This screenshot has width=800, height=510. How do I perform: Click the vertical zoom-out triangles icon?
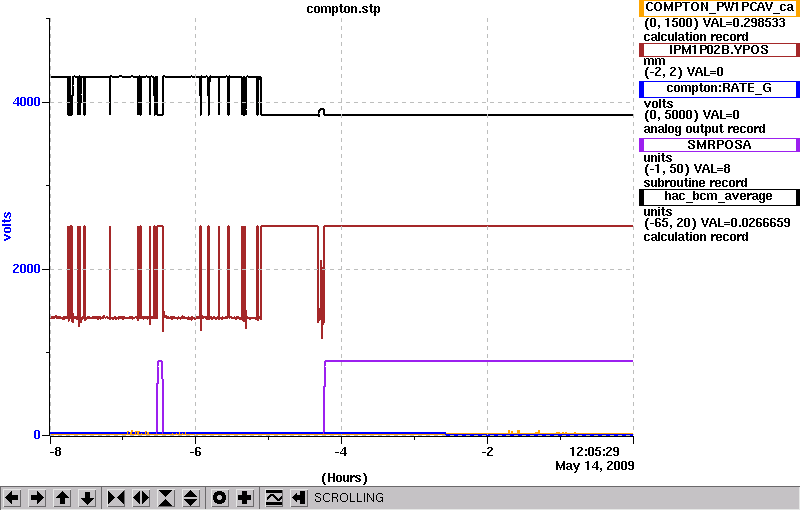(191, 497)
